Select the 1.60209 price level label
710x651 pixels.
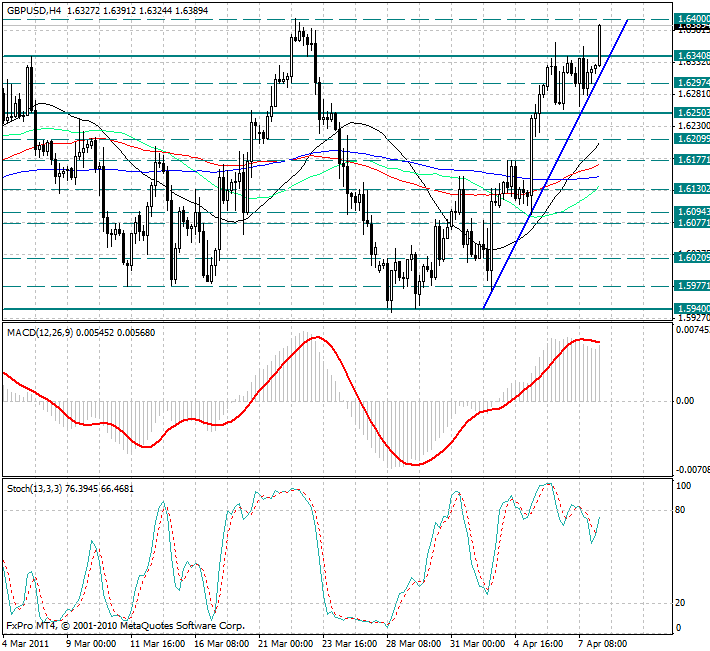[x=692, y=258]
